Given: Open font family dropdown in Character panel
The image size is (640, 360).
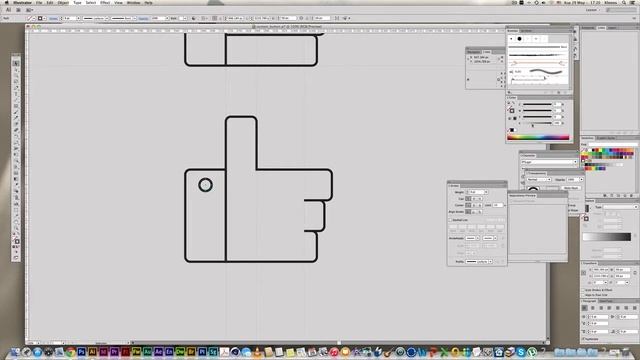Looking at the screenshot, I should point(549,162).
